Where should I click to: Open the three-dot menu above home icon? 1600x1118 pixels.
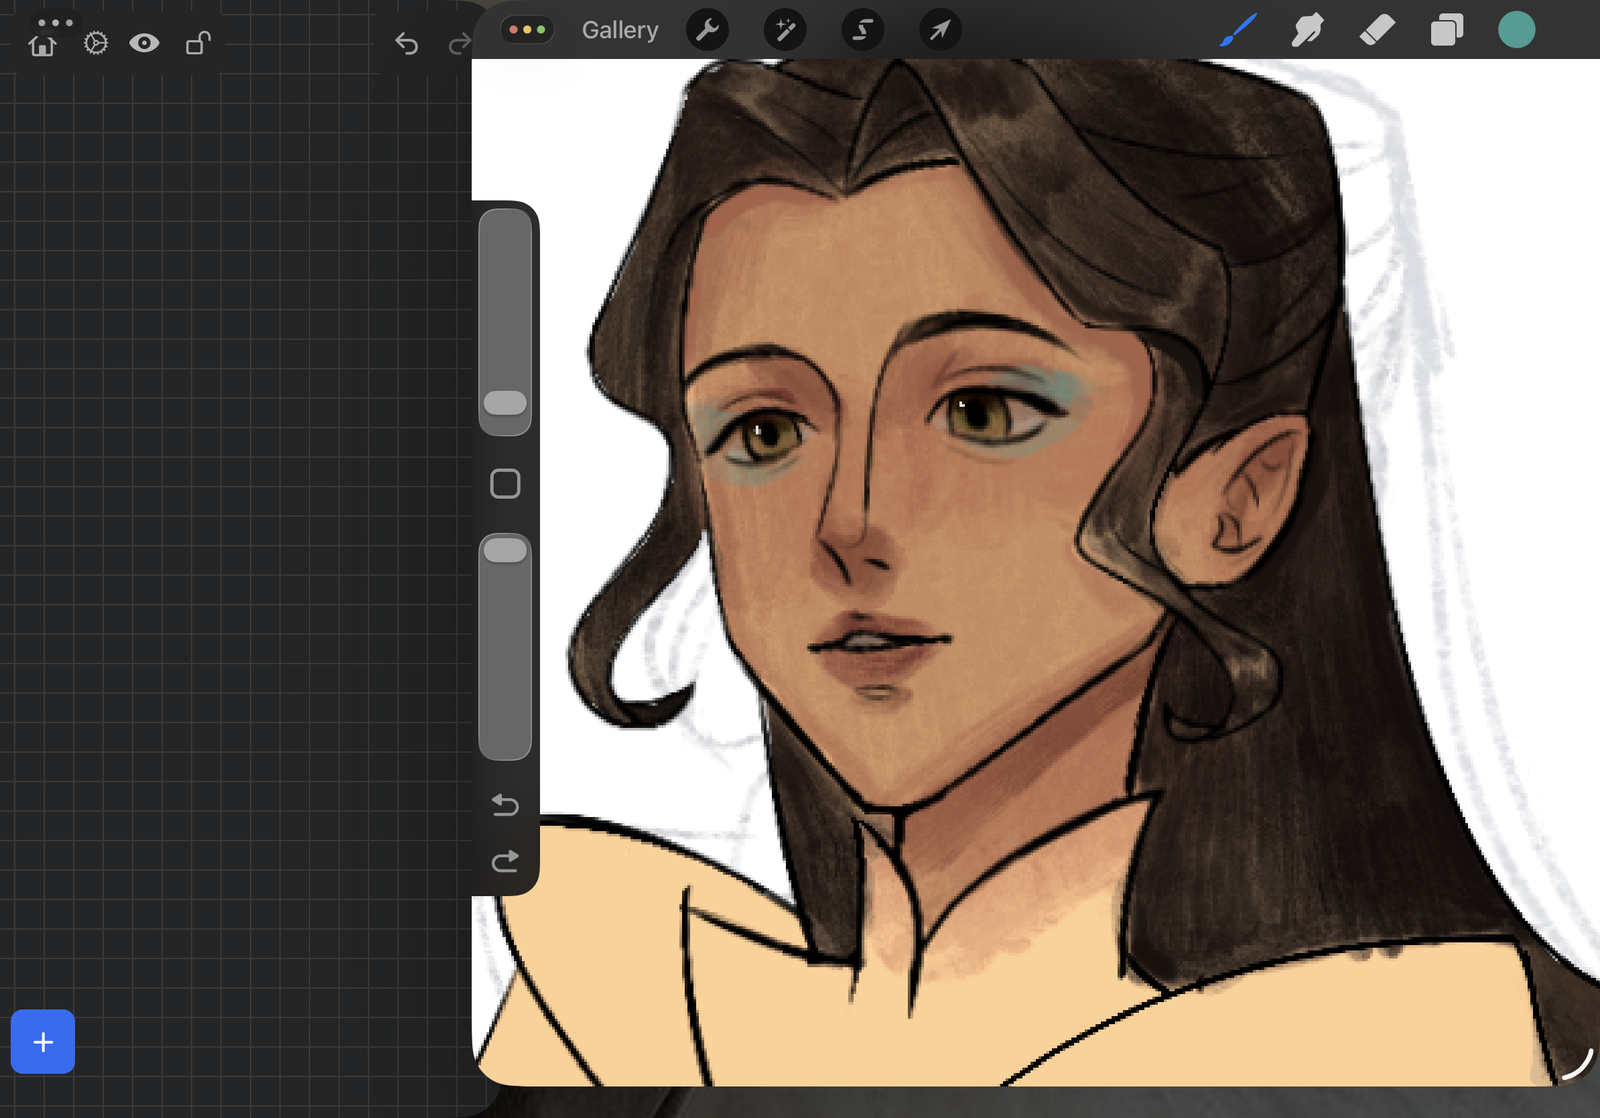click(x=55, y=21)
